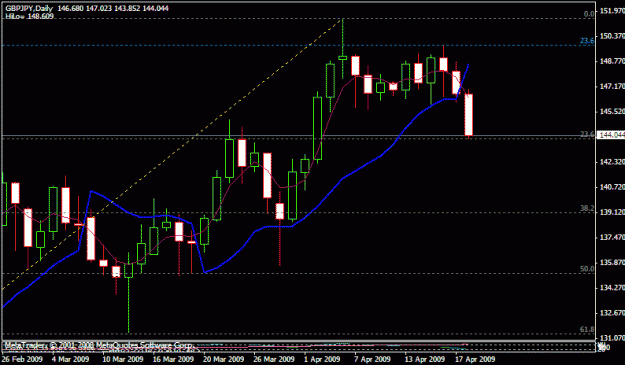Select the 0.0 Fibonacci level label
Screen dimensions: 625x365
coord(589,14)
